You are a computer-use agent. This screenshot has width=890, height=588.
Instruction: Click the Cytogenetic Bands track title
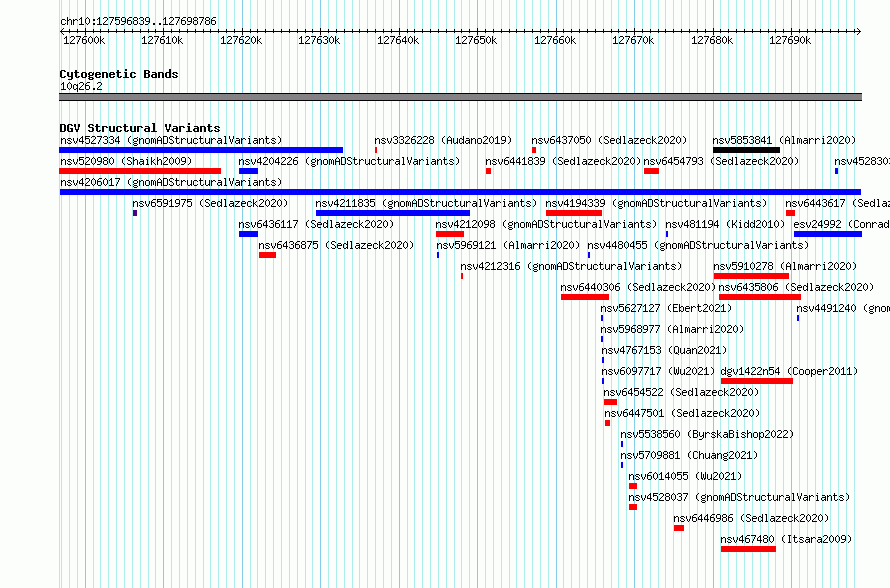(119, 74)
